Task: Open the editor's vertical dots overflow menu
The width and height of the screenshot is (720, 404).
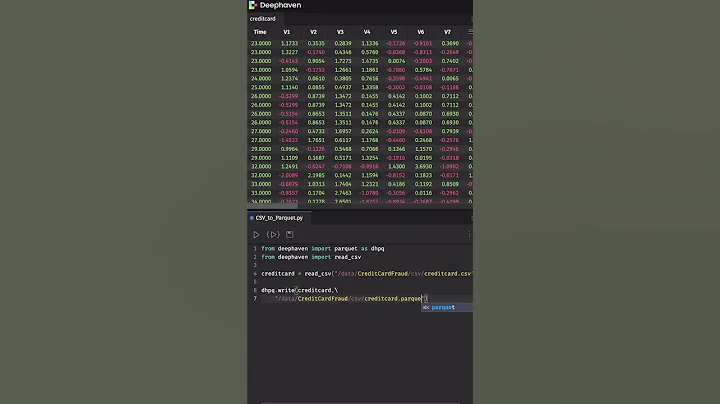Action: point(469,235)
